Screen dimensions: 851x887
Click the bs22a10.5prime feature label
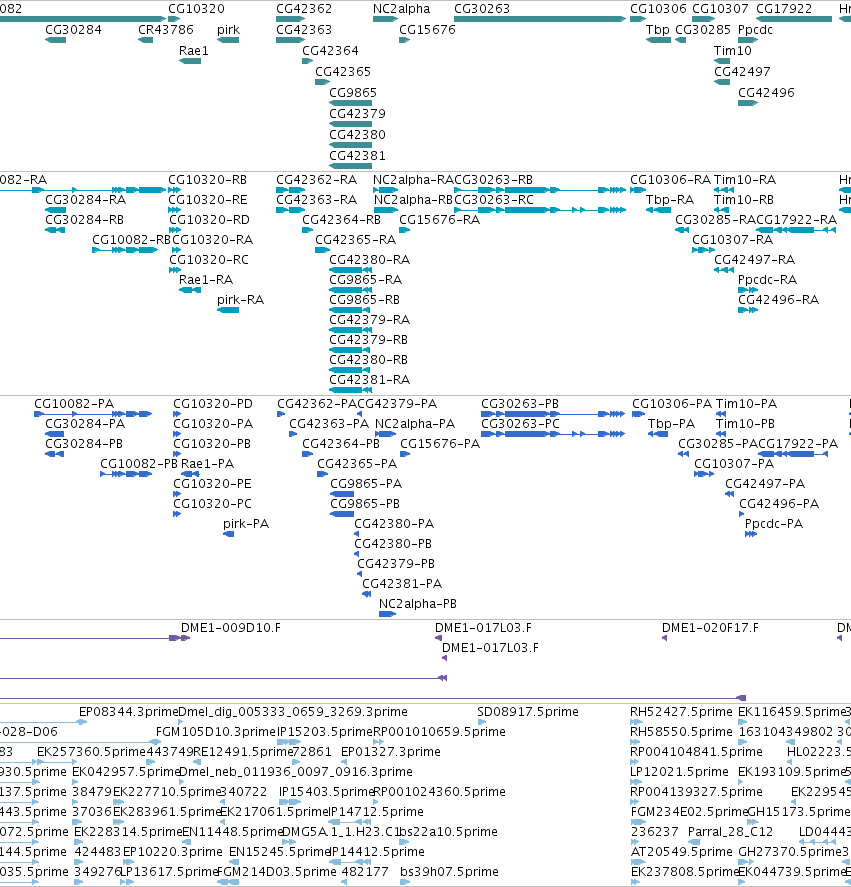pyautogui.click(x=449, y=832)
